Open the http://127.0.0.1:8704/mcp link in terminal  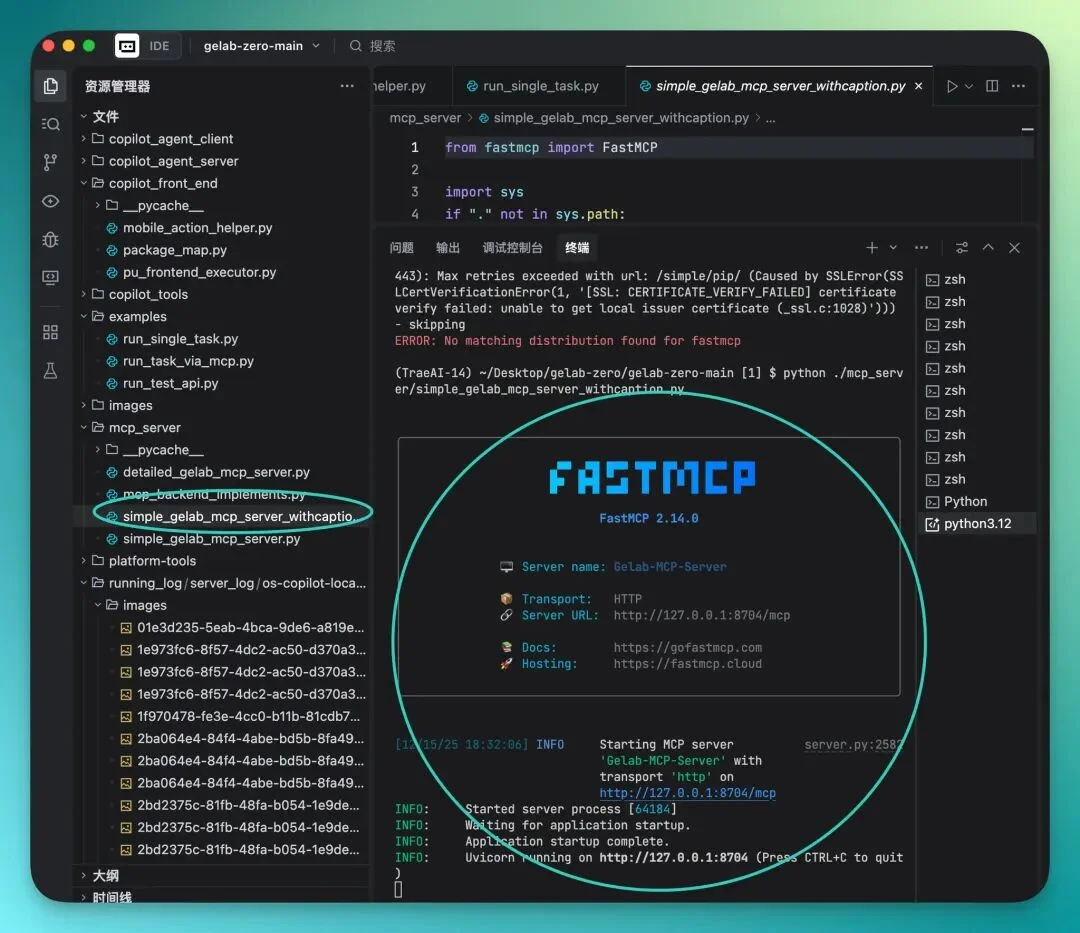(687, 793)
